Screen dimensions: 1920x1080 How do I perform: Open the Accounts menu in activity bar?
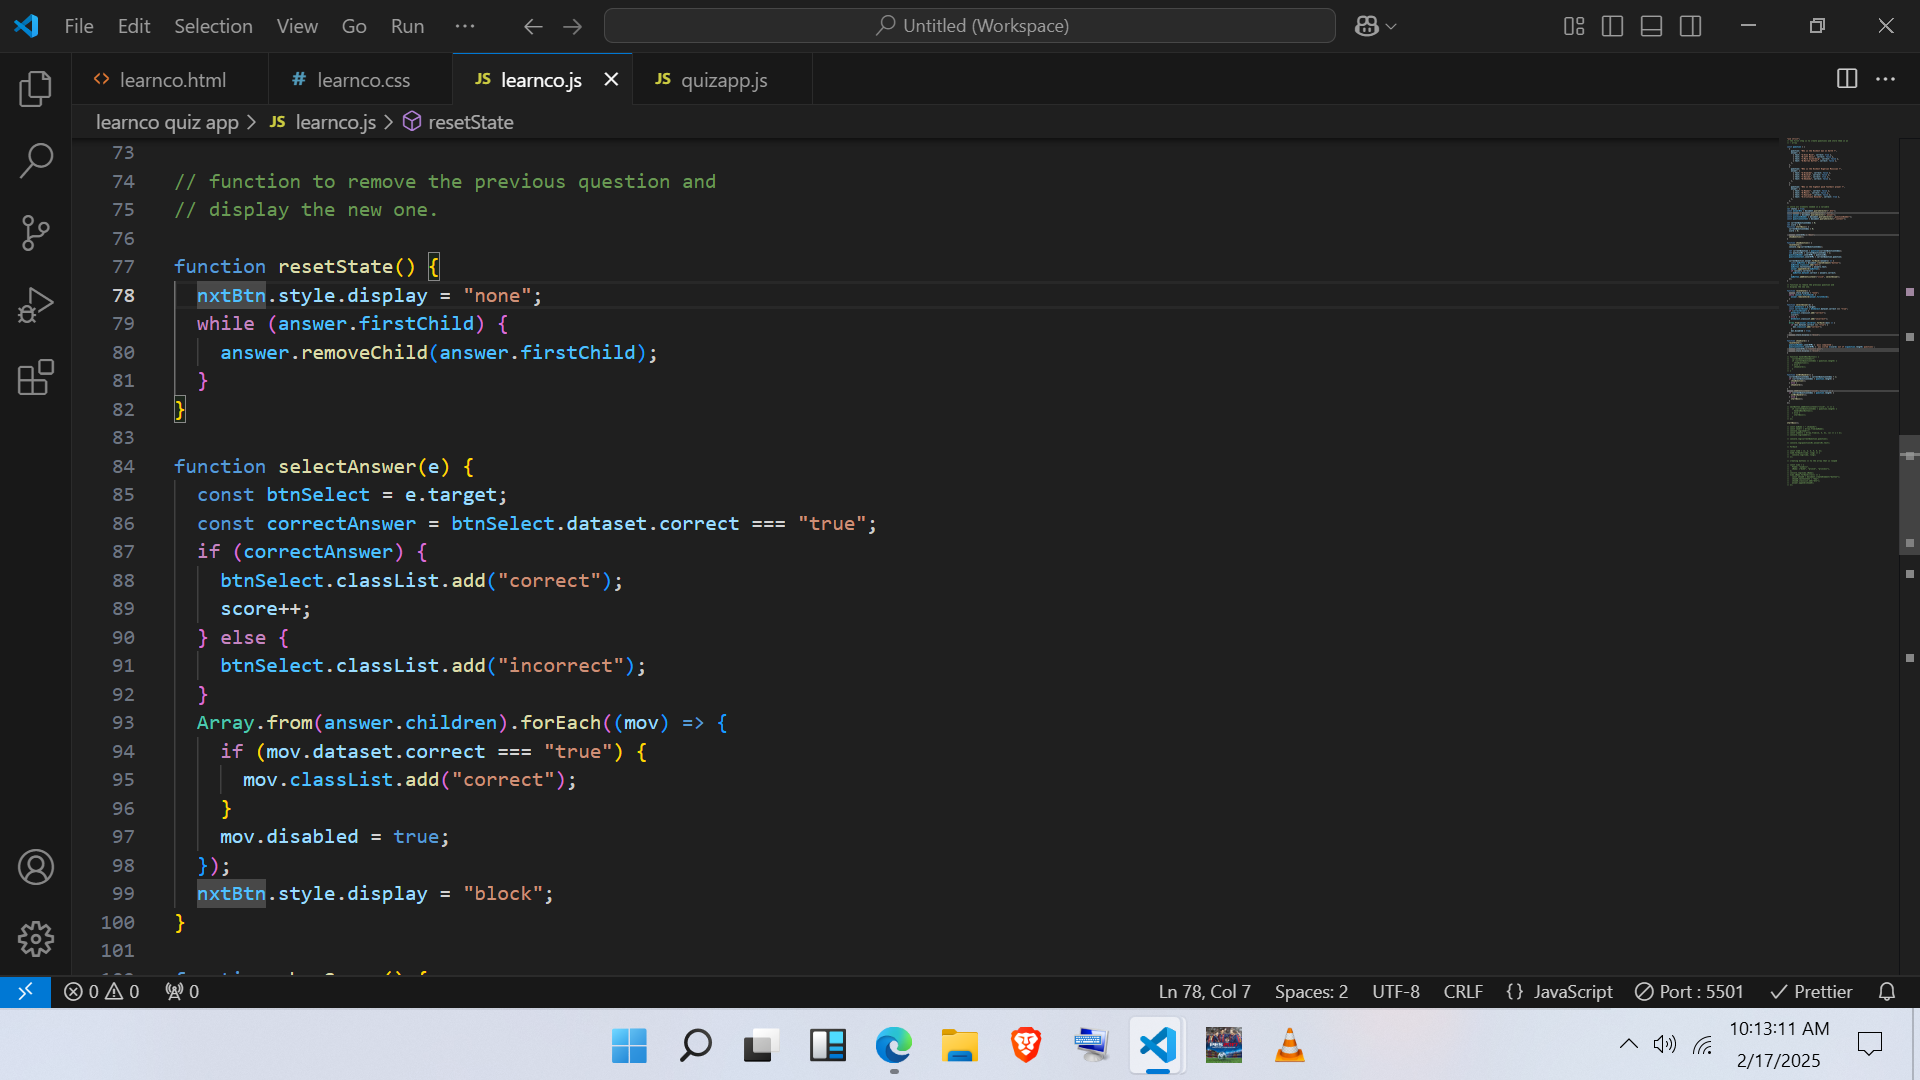pos(36,867)
